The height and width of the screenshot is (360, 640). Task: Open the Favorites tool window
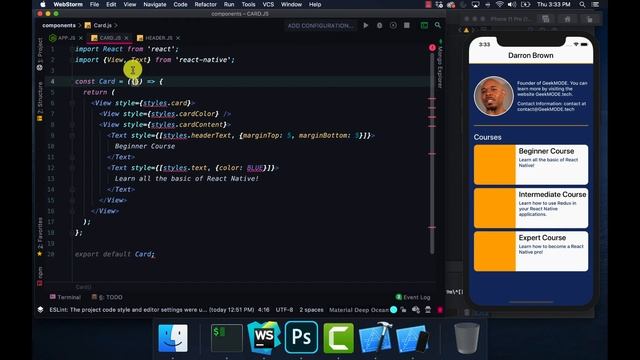coord(40,237)
